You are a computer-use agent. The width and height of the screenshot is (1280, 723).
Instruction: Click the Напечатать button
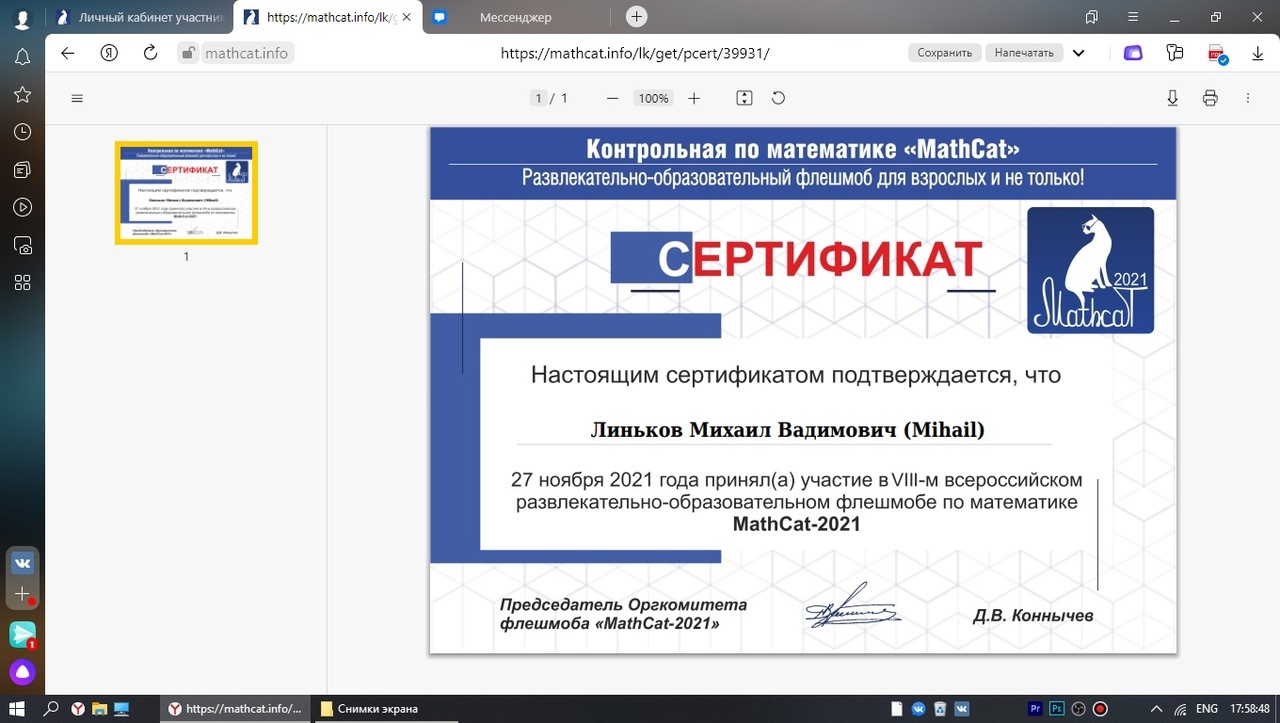pos(1024,53)
